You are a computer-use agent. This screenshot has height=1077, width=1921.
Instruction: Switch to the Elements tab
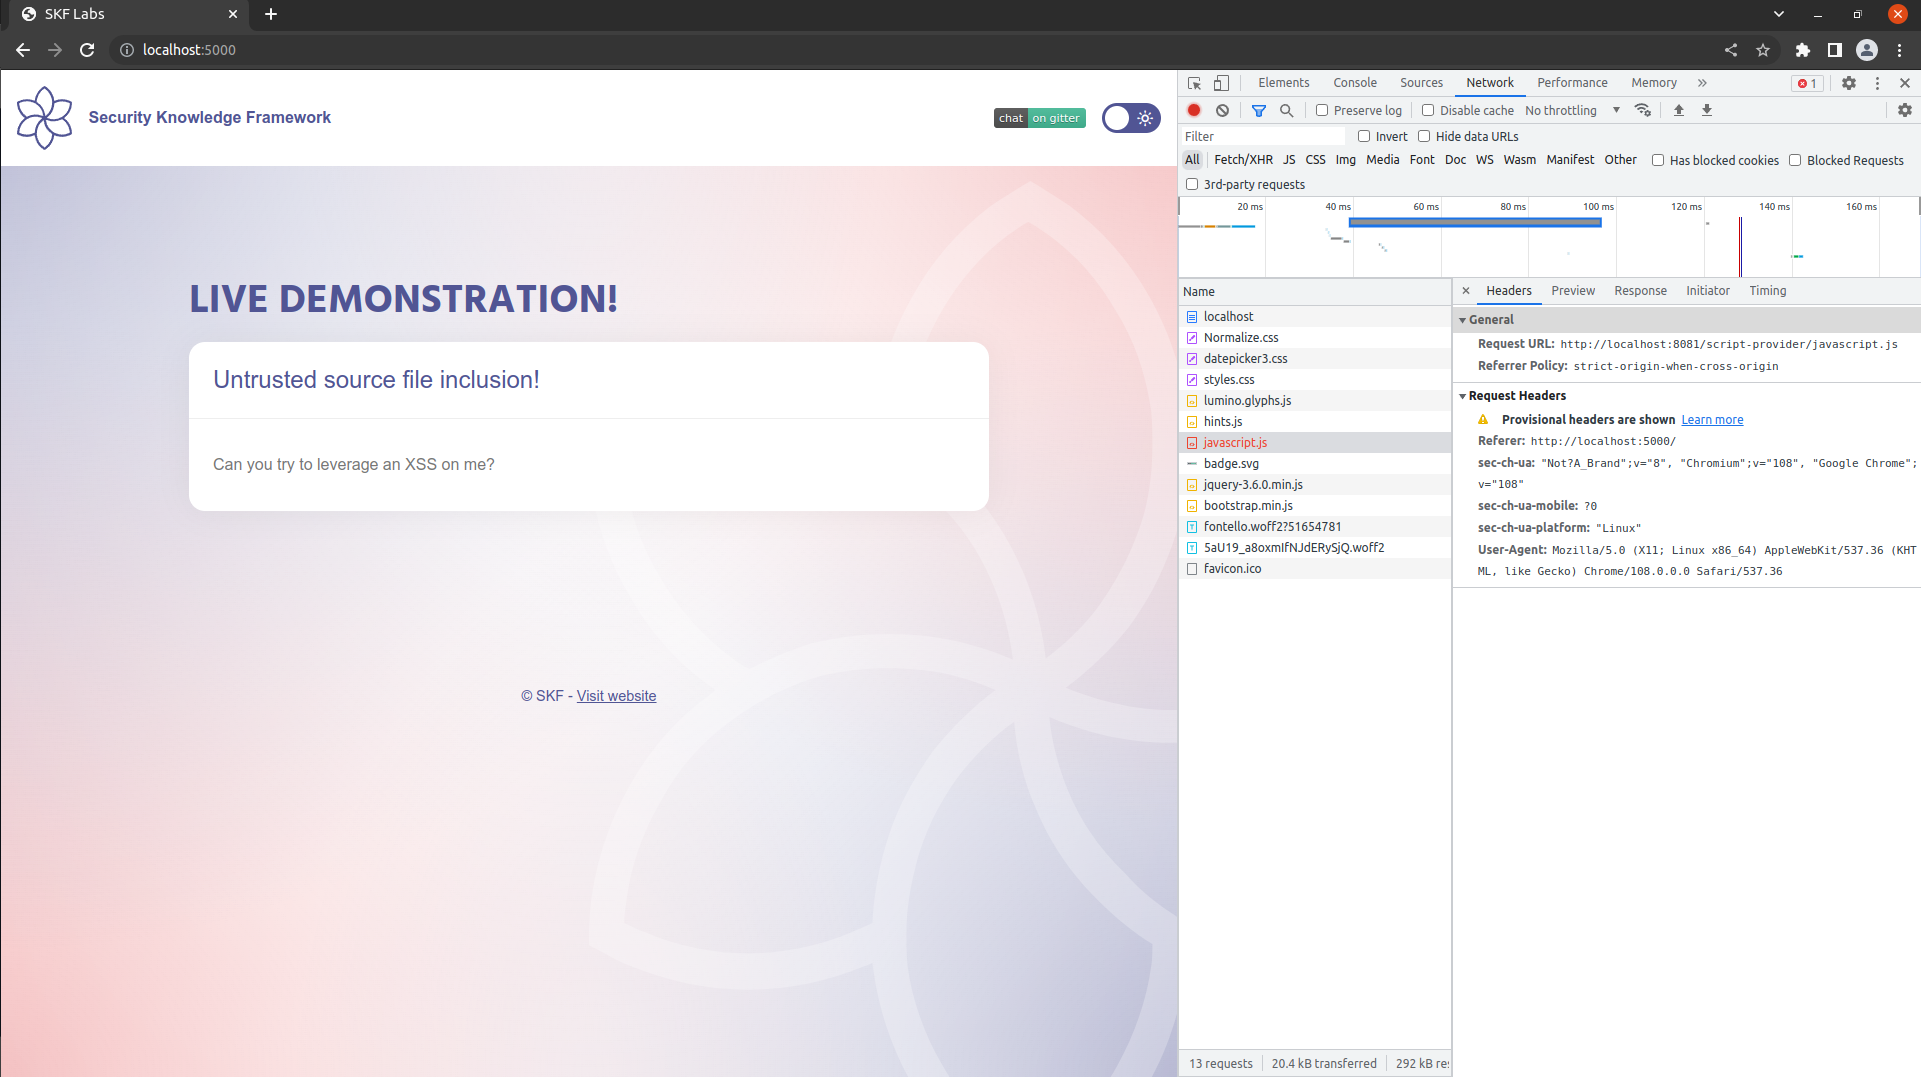pyautogui.click(x=1283, y=83)
